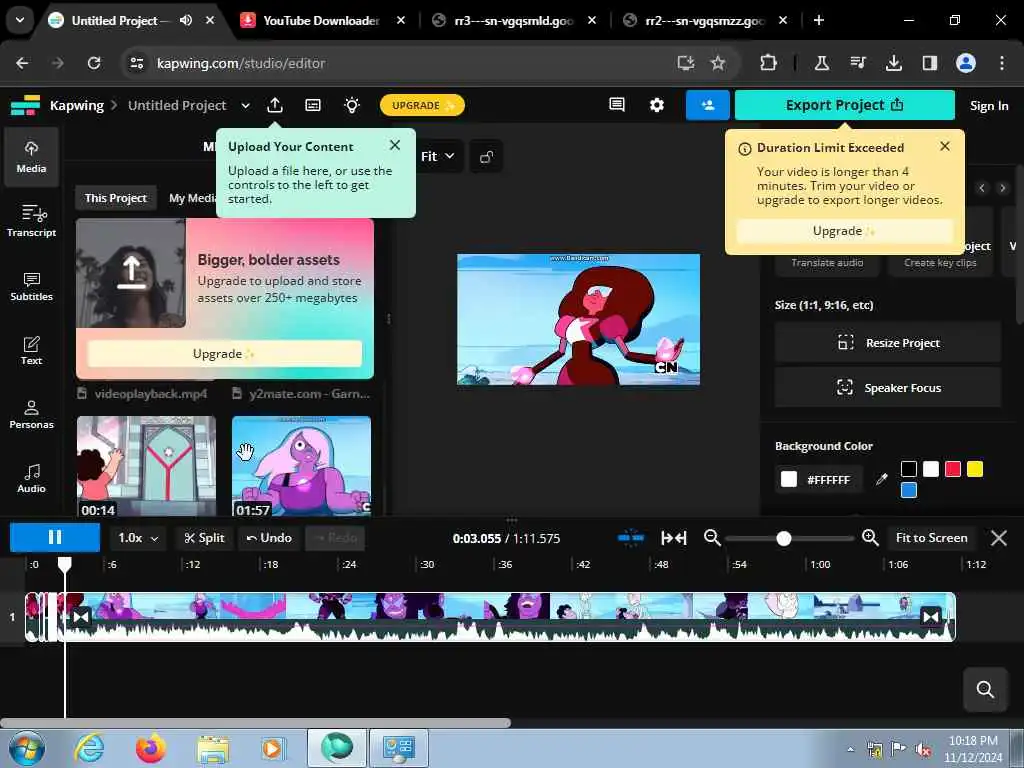Toggle the canvas lock icon next to Fit
Viewport: 1024px width, 768px height.
pos(487,157)
